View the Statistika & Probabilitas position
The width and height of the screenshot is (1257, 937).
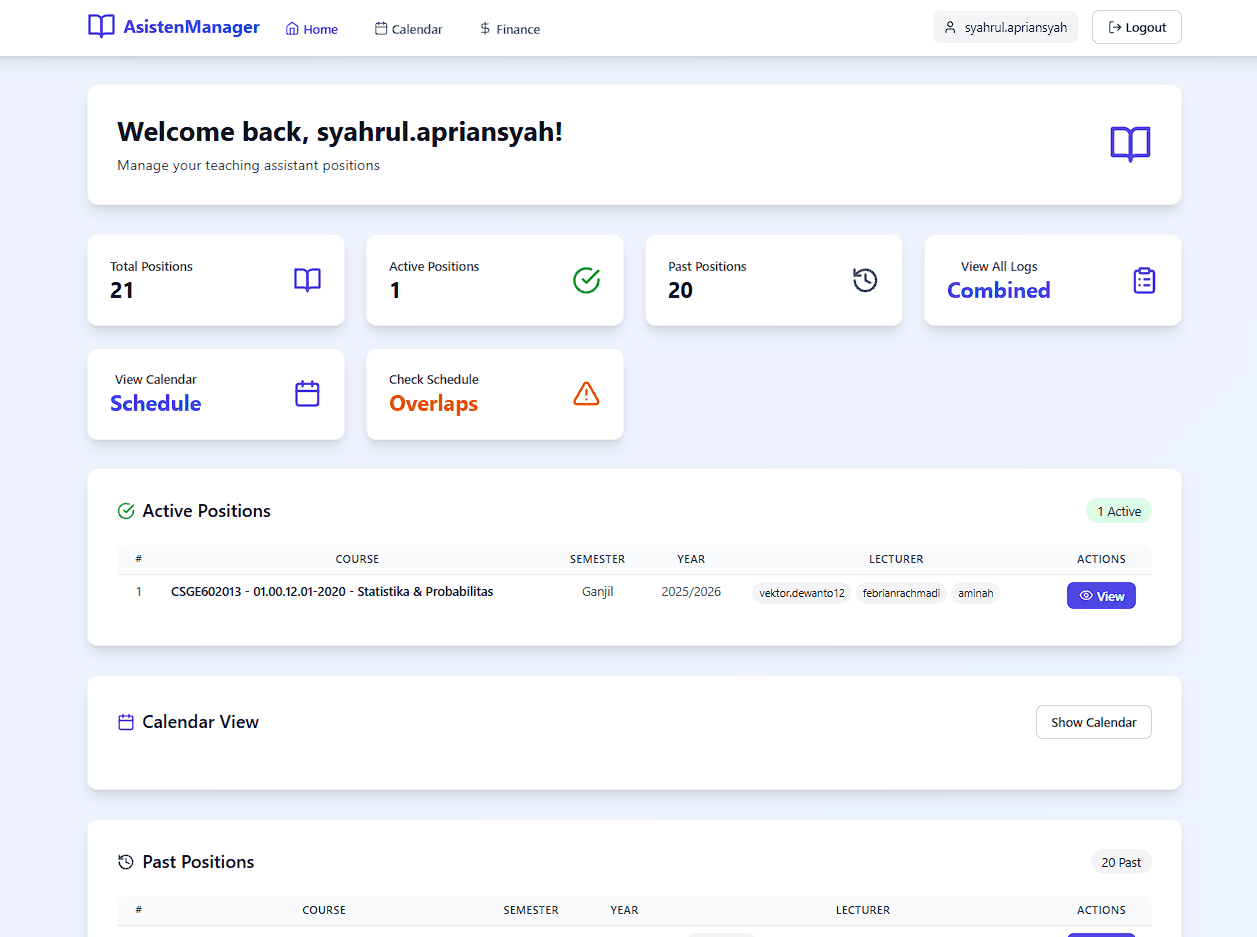click(1101, 596)
